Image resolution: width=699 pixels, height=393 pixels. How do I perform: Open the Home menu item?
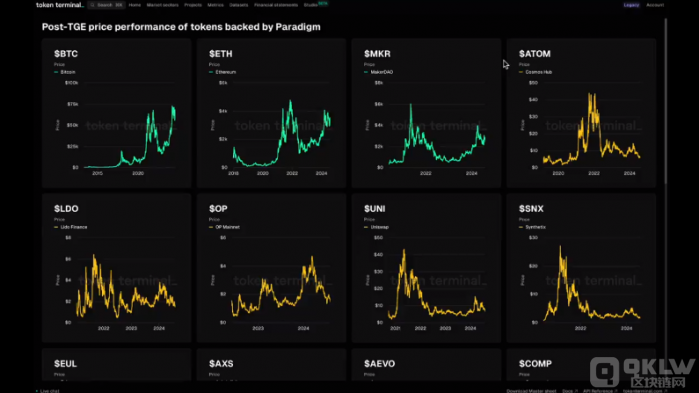click(x=135, y=5)
